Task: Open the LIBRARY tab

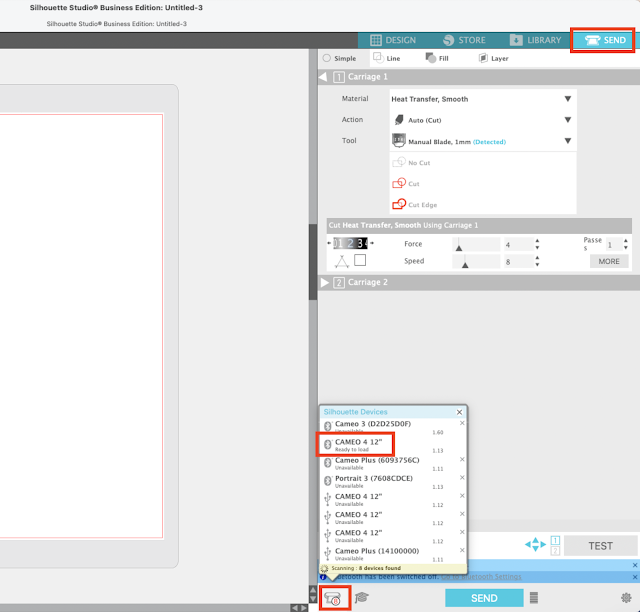Action: coord(536,40)
